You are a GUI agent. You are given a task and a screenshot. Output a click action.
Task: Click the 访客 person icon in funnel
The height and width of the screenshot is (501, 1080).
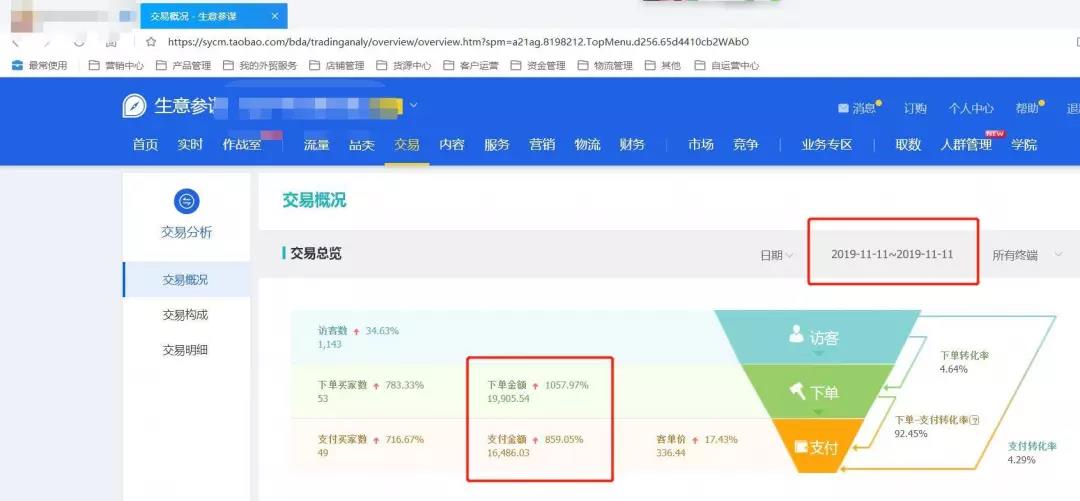click(796, 336)
